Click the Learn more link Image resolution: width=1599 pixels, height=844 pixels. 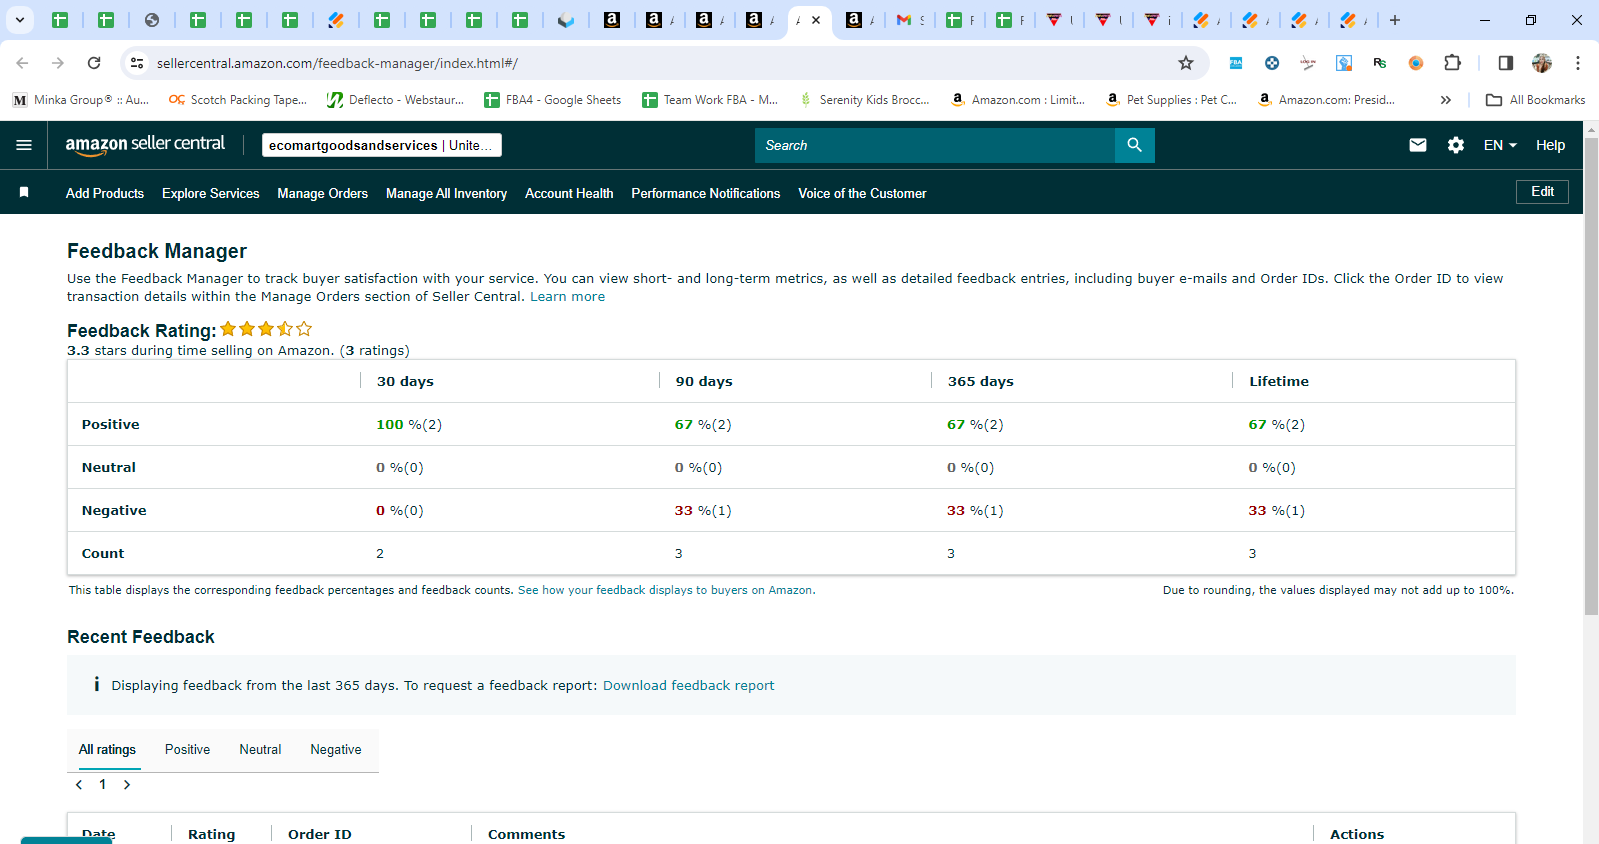(567, 296)
